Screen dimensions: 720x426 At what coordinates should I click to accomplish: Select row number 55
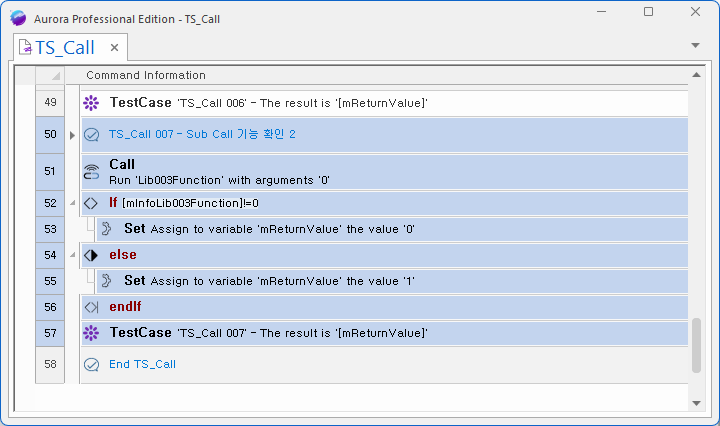[50, 281]
